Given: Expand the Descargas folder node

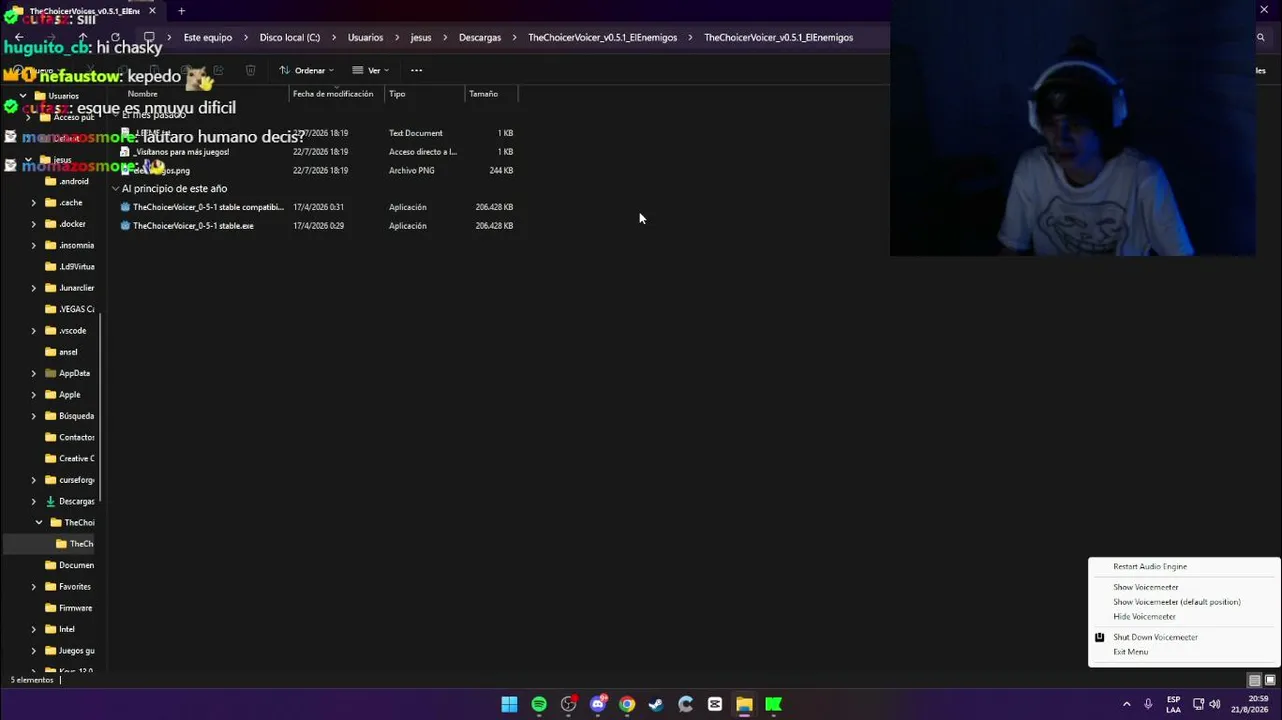Looking at the screenshot, I should 34,502.
